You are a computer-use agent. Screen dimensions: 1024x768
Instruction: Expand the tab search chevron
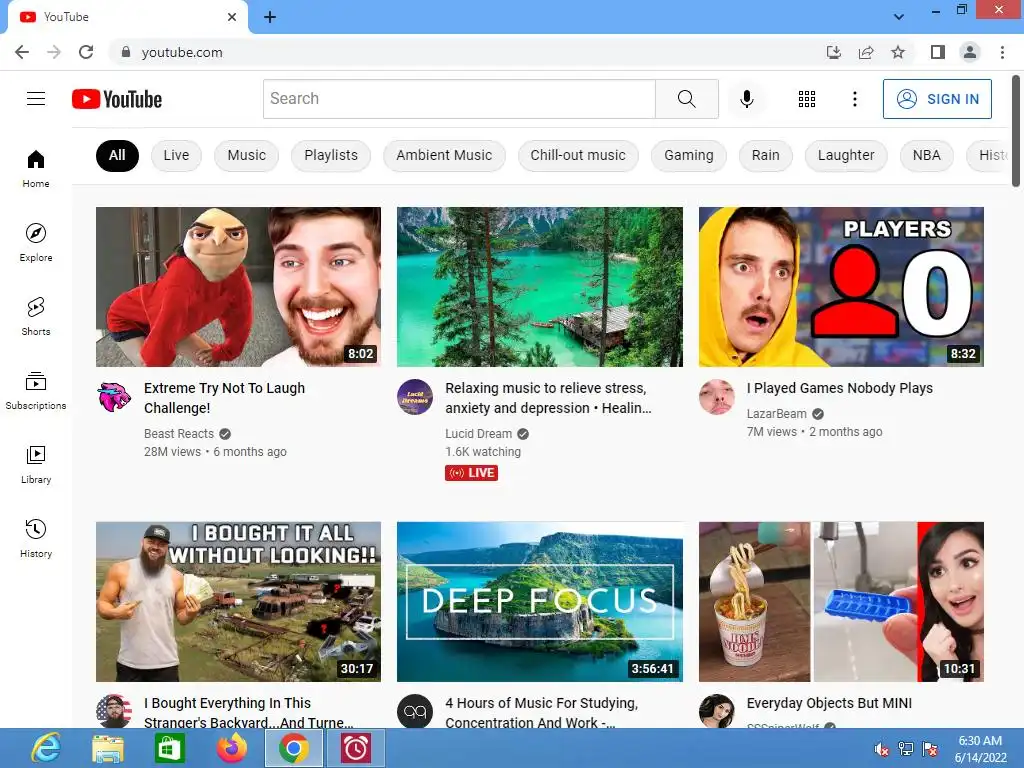[x=899, y=17]
